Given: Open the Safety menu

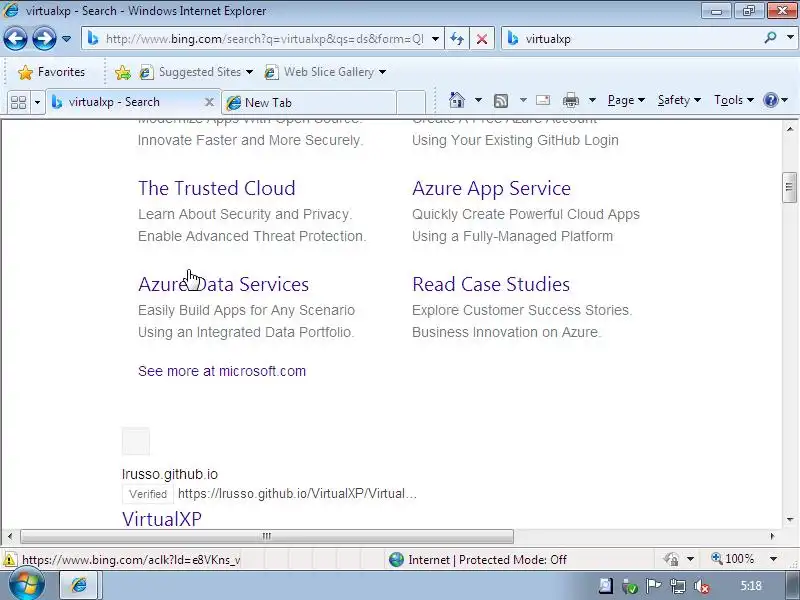Looking at the screenshot, I should tap(679, 100).
